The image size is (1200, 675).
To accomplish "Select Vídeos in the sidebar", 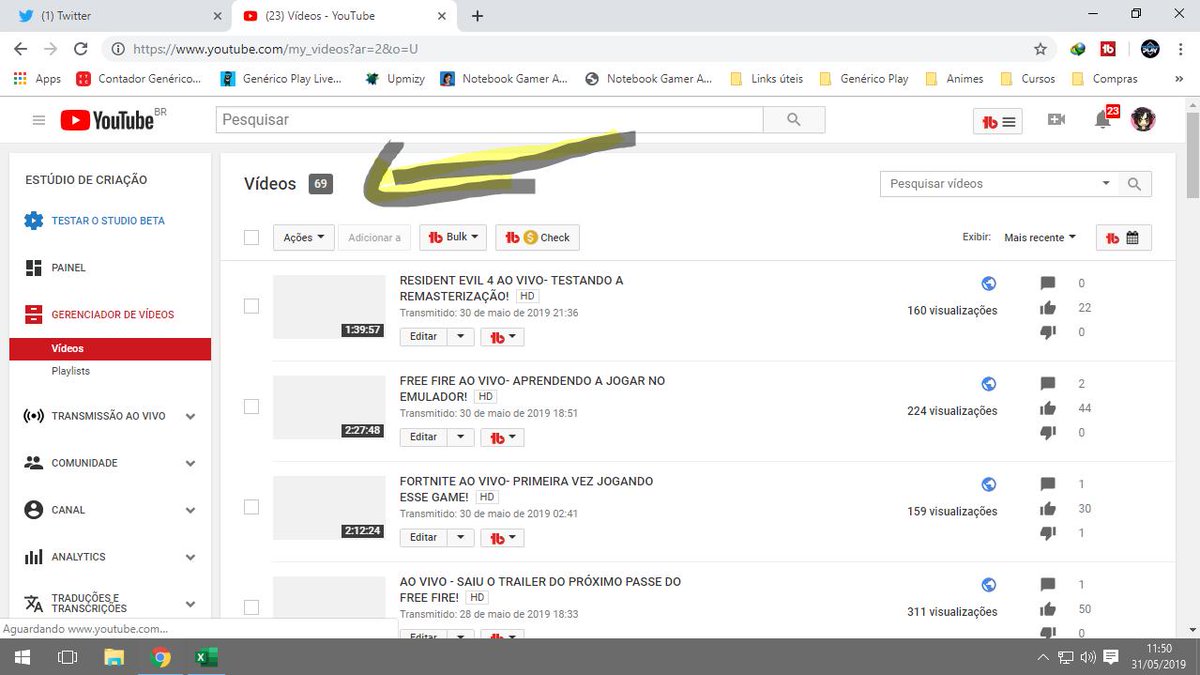I will click(110, 349).
